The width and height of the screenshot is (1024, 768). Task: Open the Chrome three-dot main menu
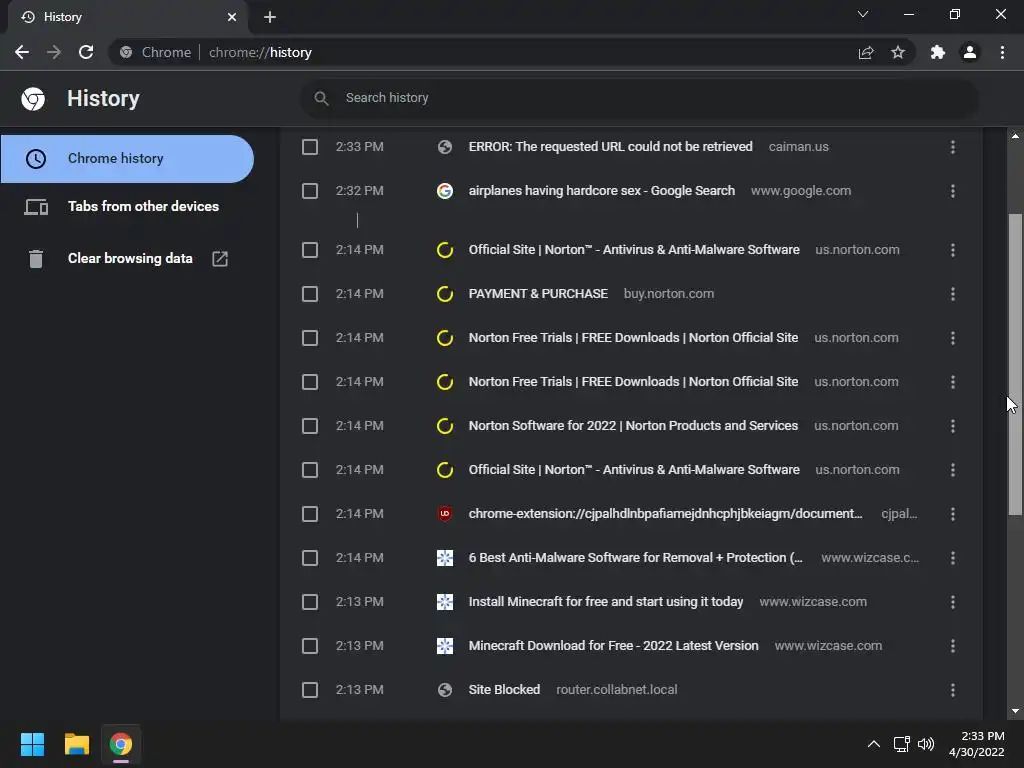[1002, 52]
